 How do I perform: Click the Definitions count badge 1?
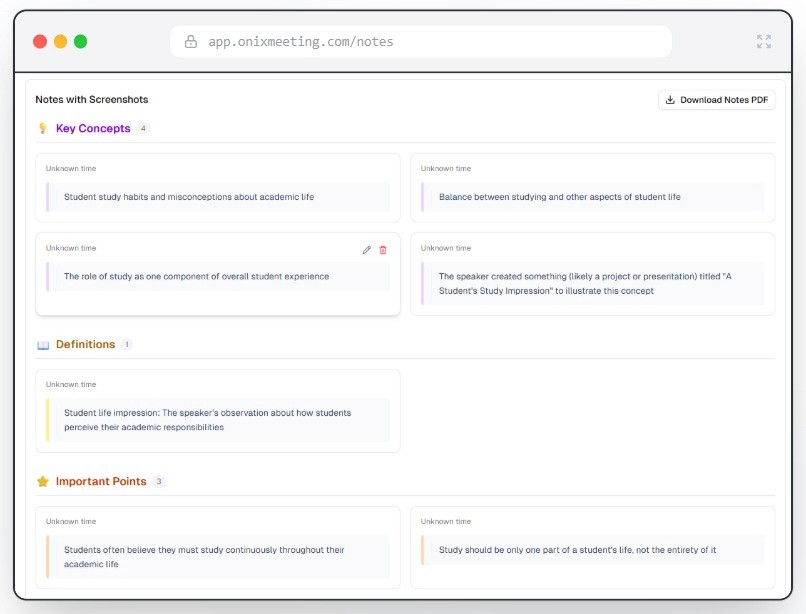pyautogui.click(x=126, y=344)
